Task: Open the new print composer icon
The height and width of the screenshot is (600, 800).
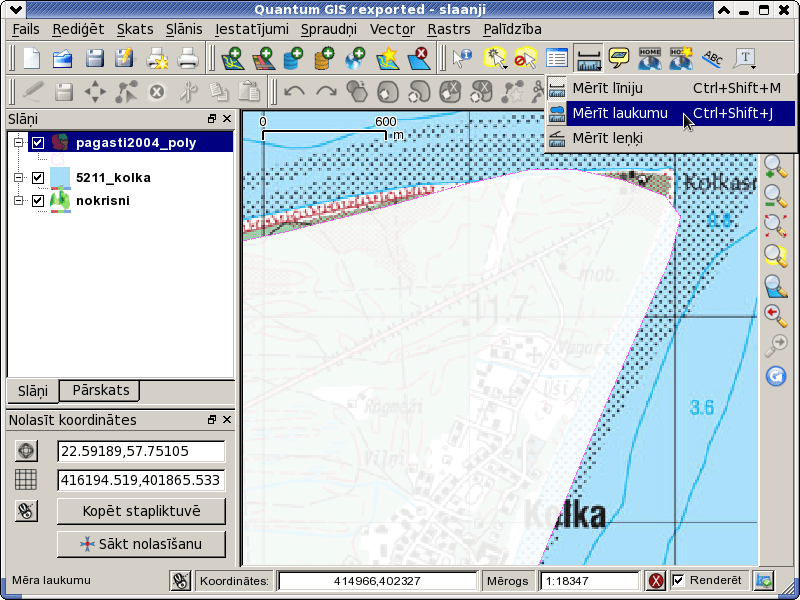Action: click(157, 58)
